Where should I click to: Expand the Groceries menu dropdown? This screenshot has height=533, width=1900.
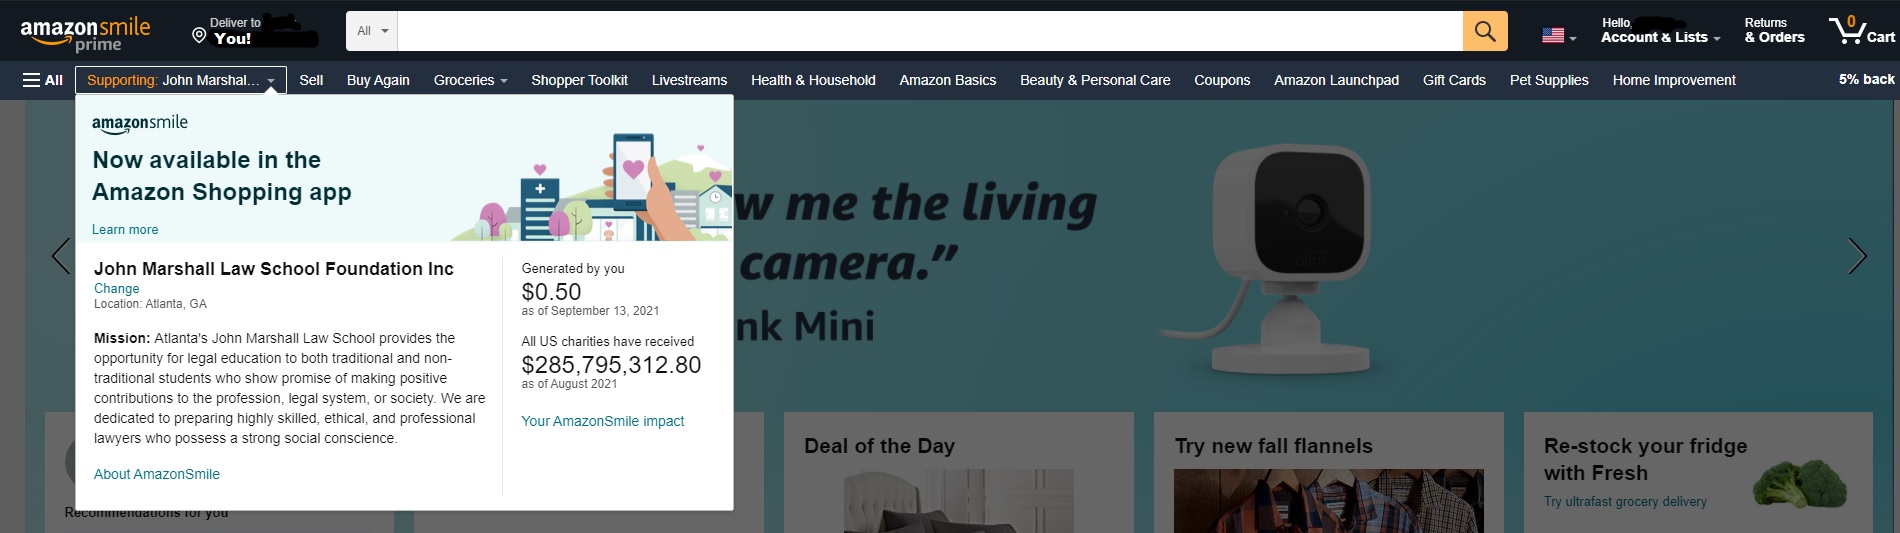pyautogui.click(x=470, y=80)
